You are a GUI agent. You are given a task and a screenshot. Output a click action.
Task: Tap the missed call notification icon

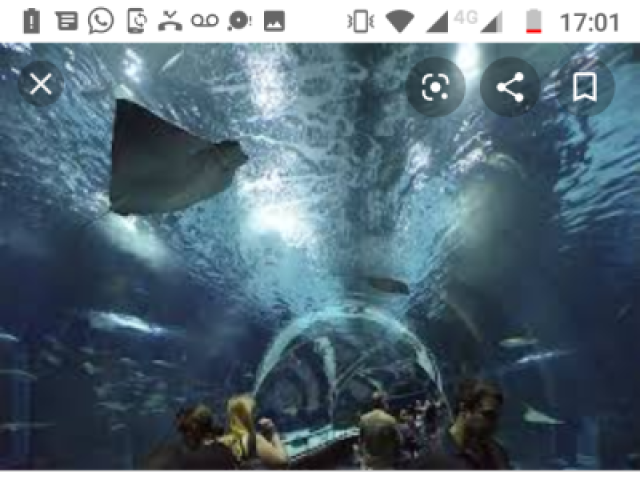pyautogui.click(x=170, y=21)
